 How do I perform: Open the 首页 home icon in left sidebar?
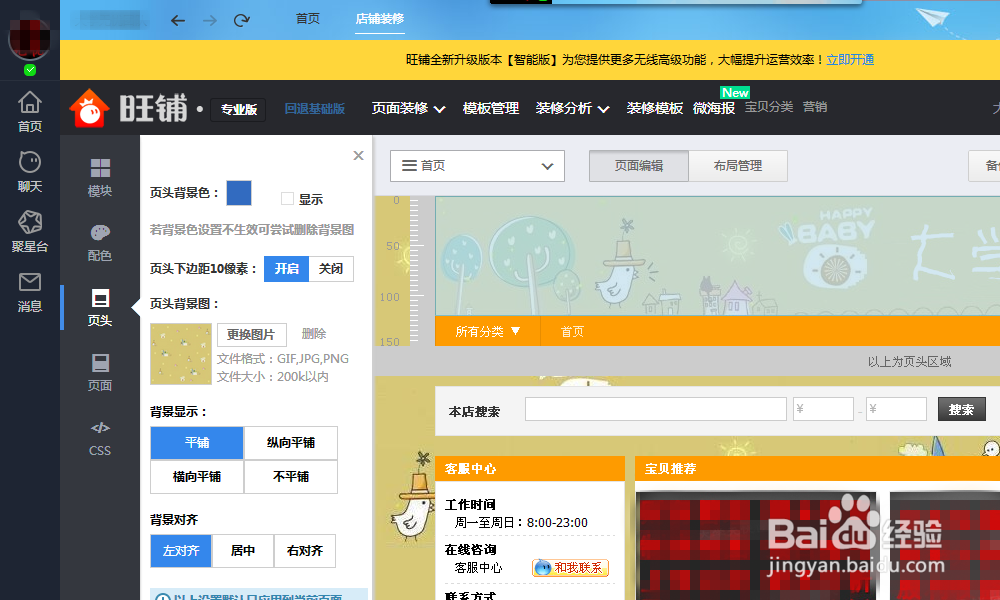tap(29, 112)
